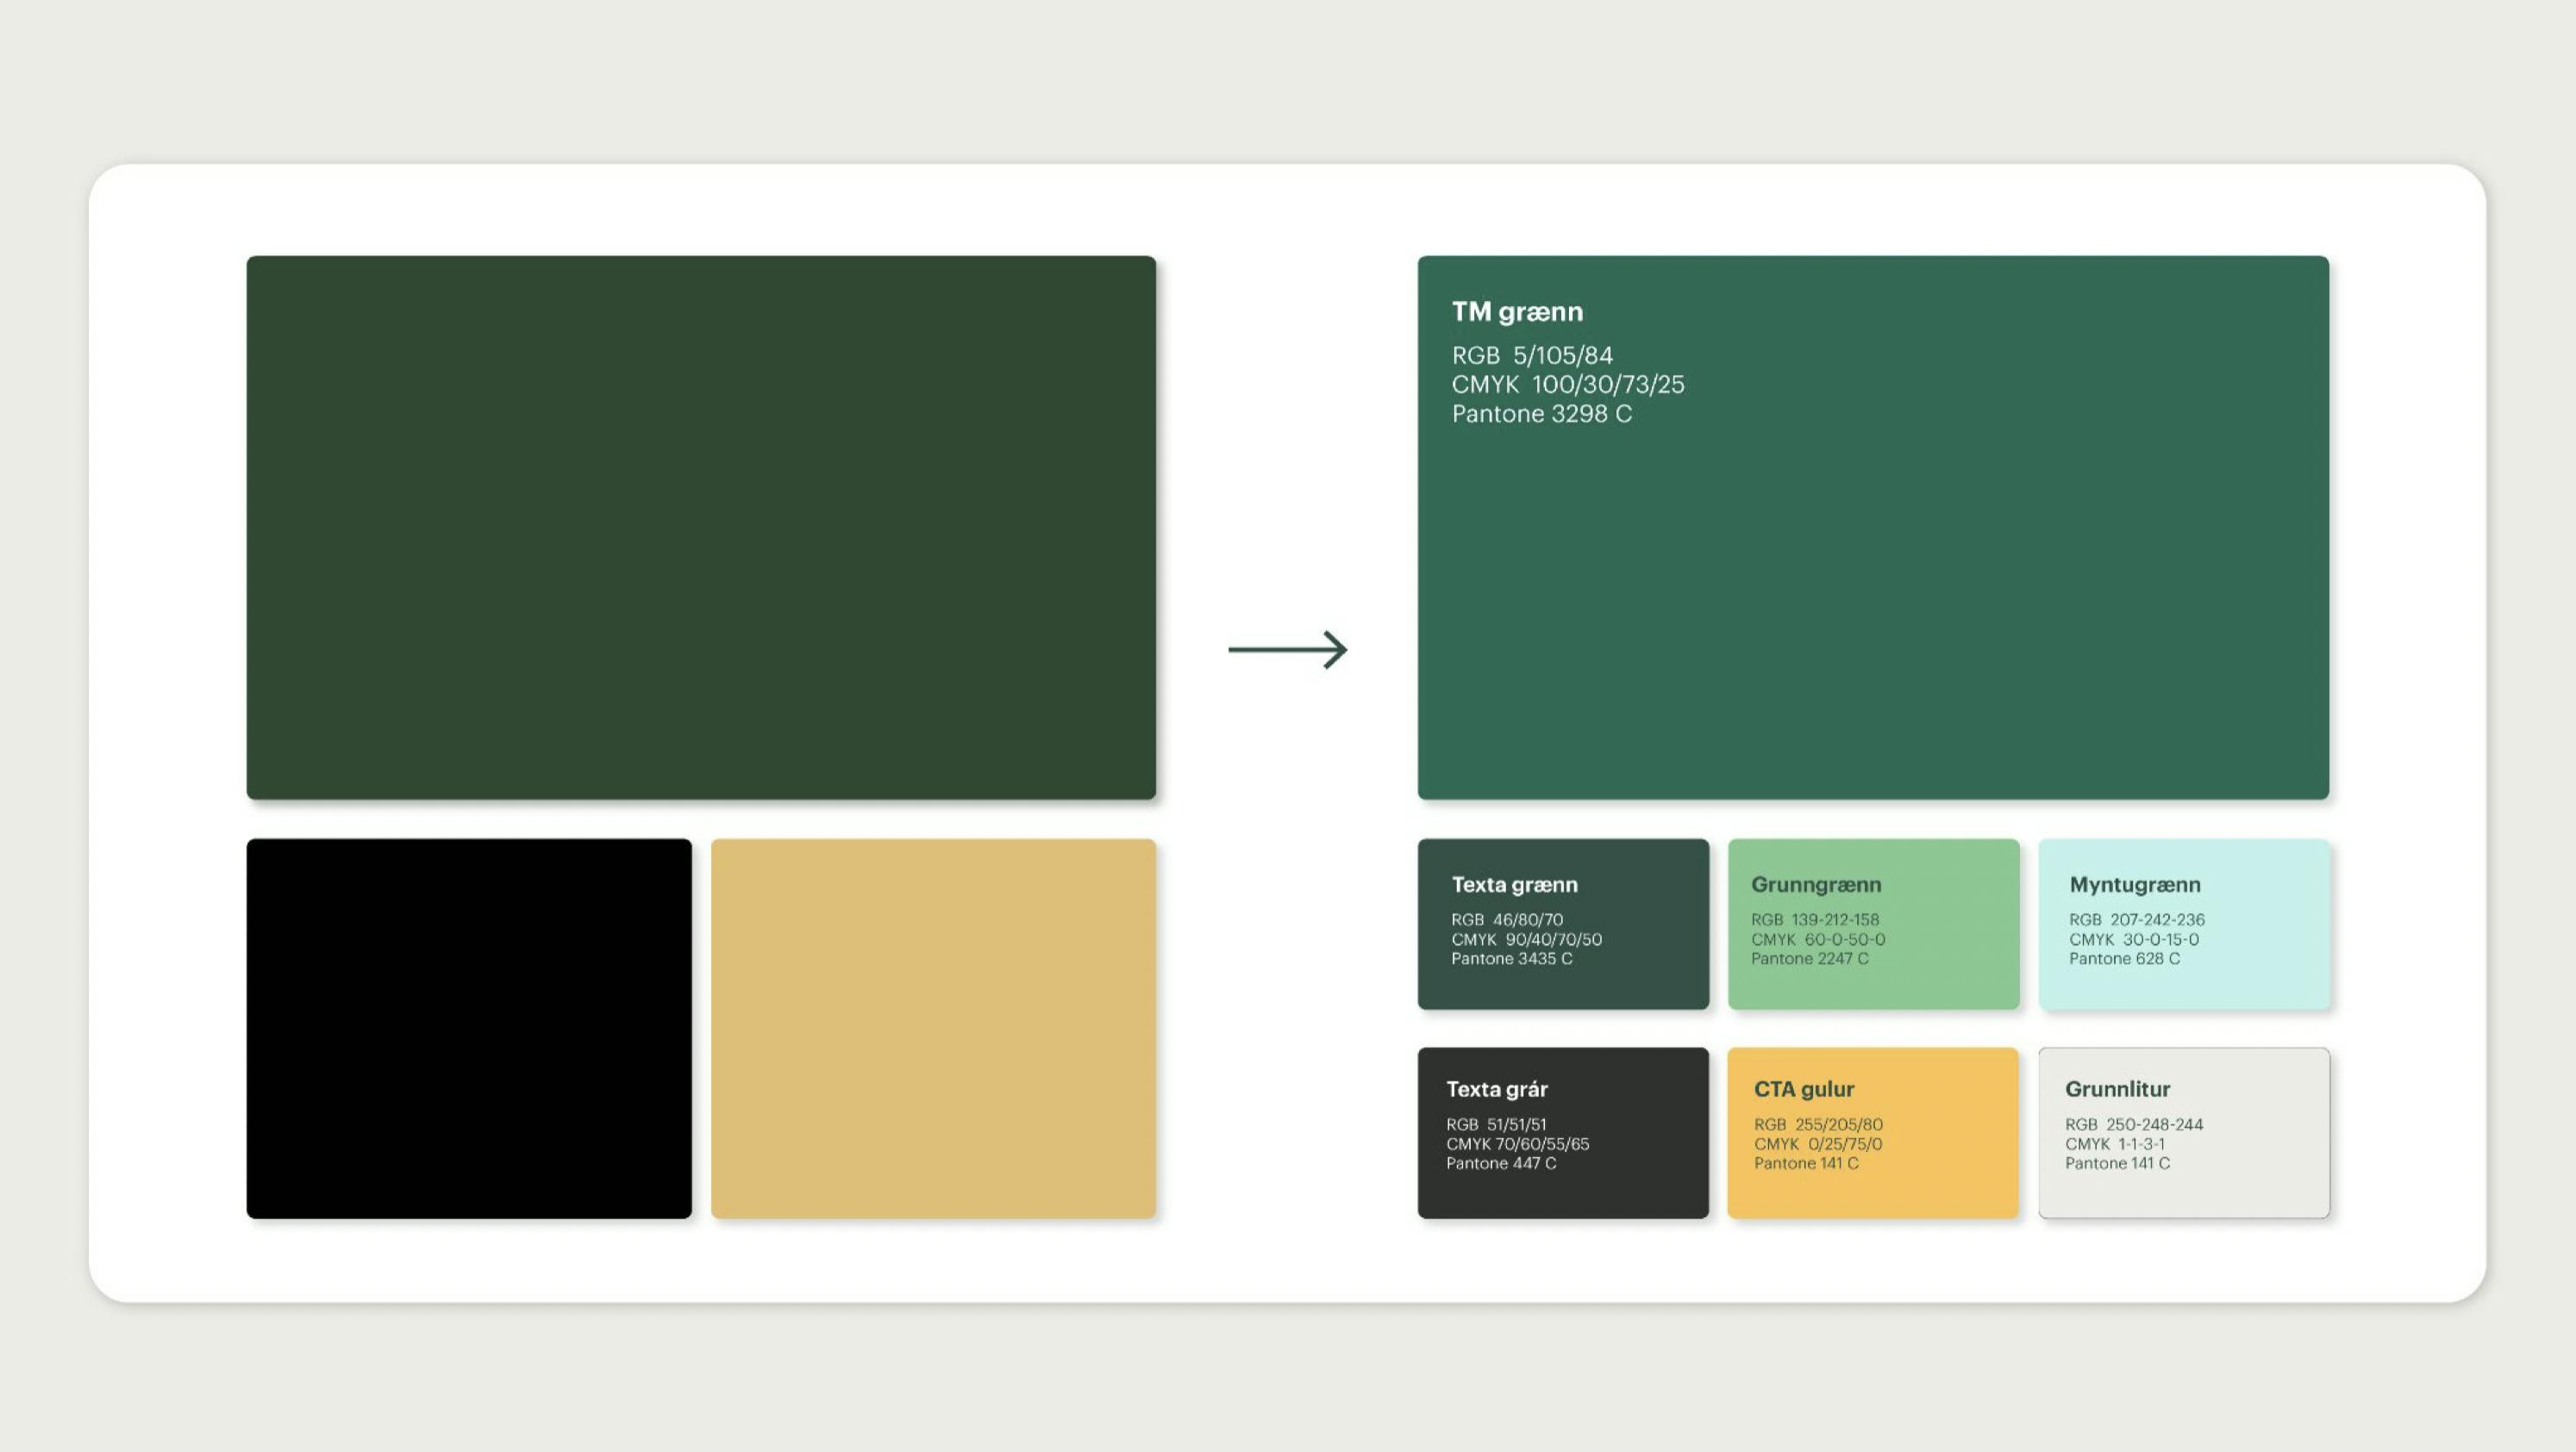
Task: Click Pantone 3435 C in Texta grænn
Action: (x=1511, y=958)
